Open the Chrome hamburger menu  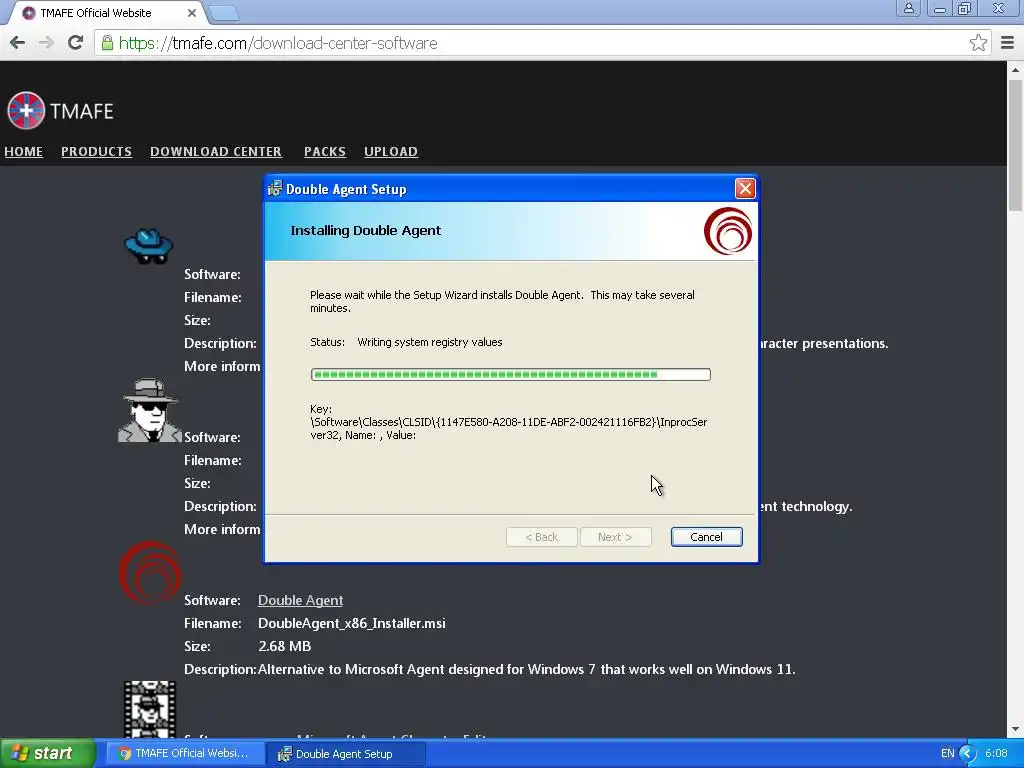point(1007,43)
